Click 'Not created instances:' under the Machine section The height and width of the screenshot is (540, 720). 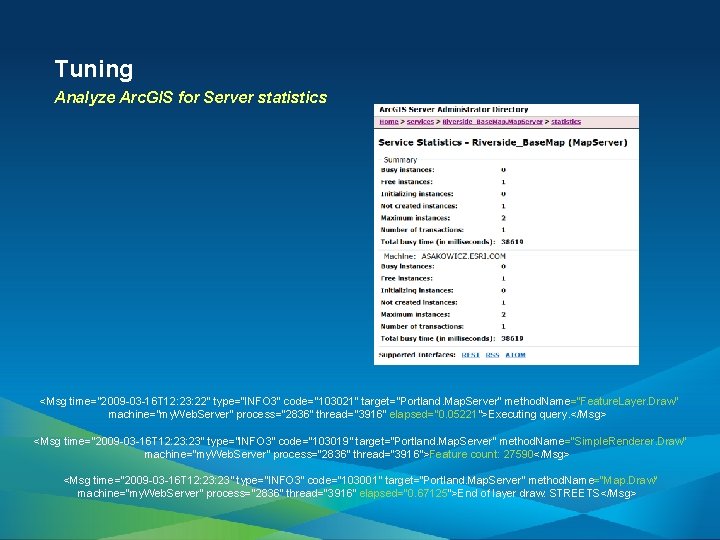419,302
